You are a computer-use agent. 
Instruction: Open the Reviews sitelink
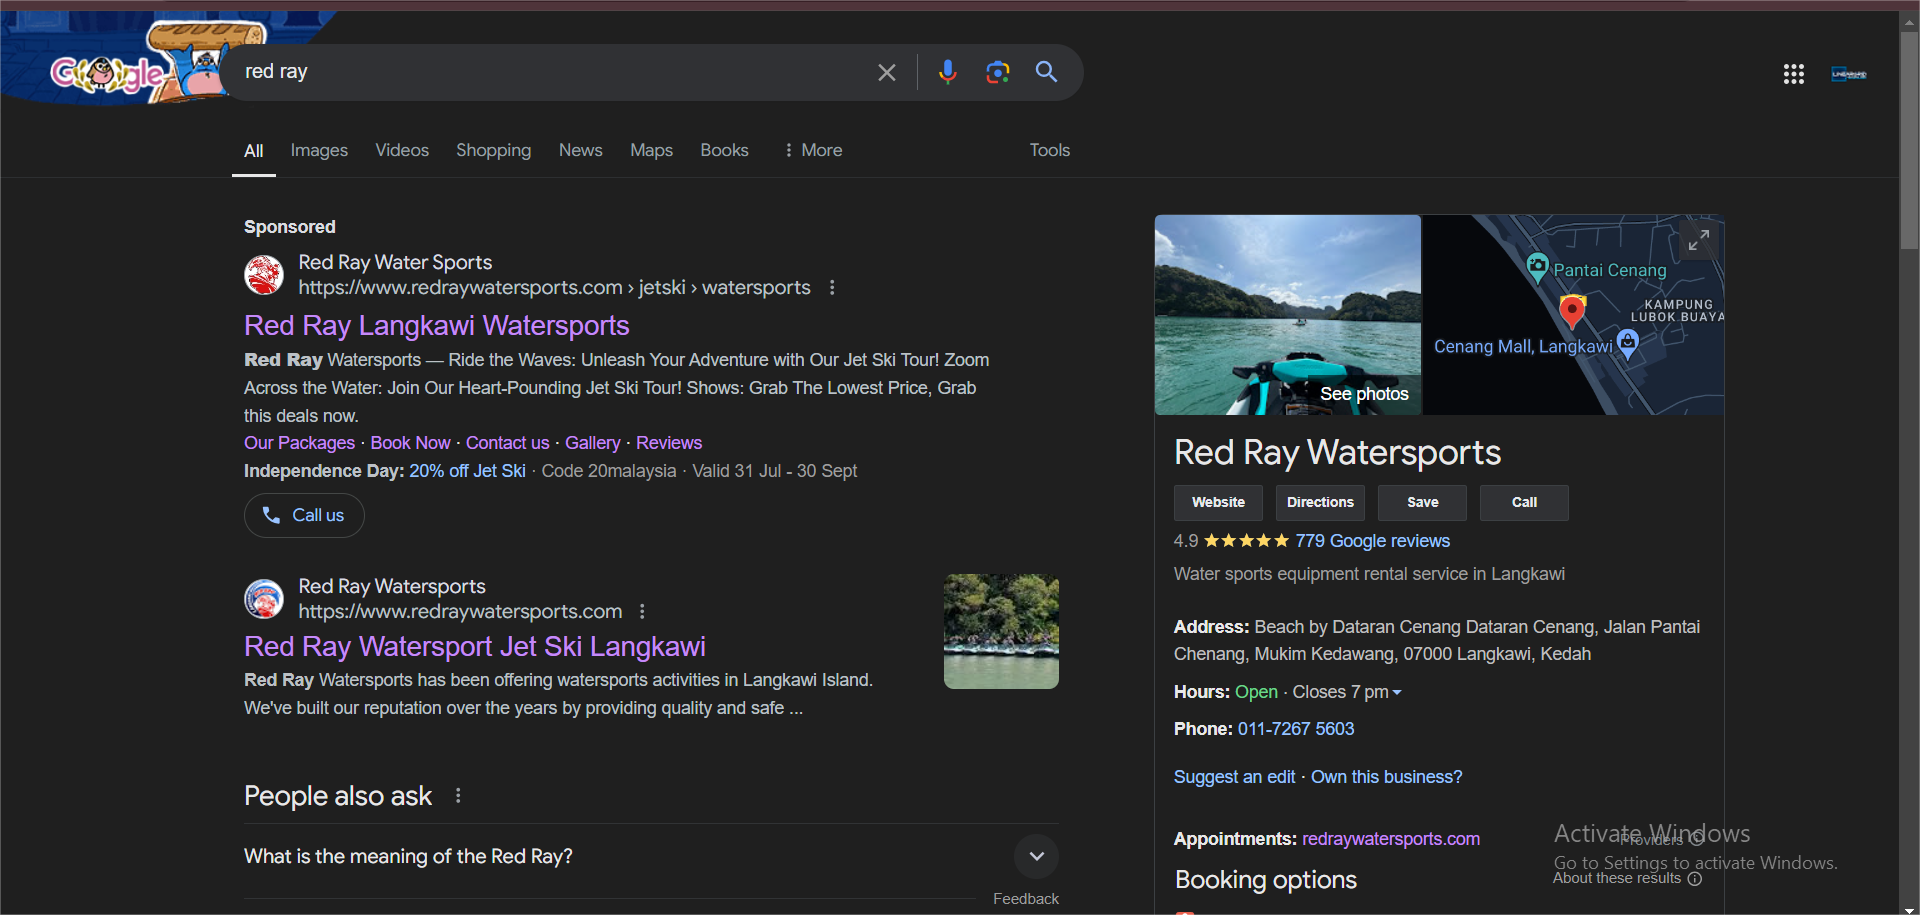[x=669, y=443]
